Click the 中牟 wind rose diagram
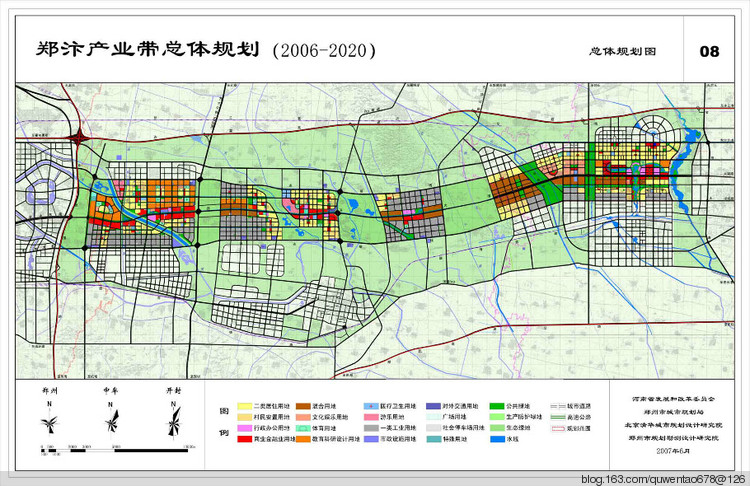 point(111,421)
